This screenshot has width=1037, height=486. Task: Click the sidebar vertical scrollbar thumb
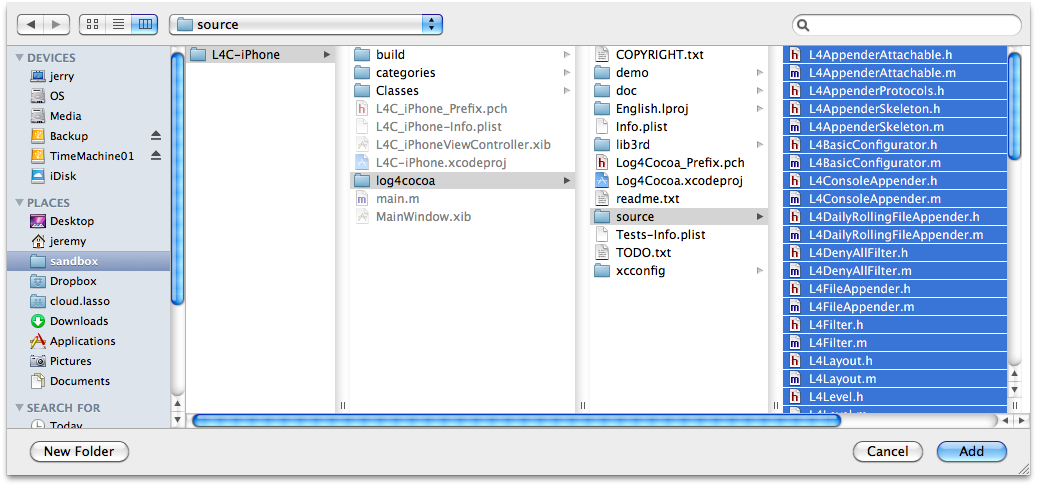coord(177,179)
